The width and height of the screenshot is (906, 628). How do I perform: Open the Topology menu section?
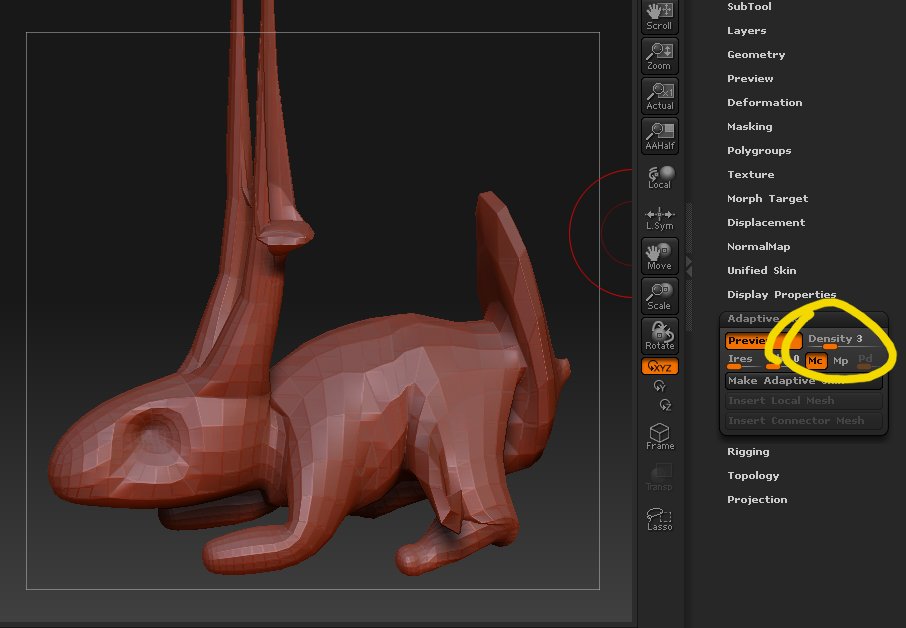point(753,476)
